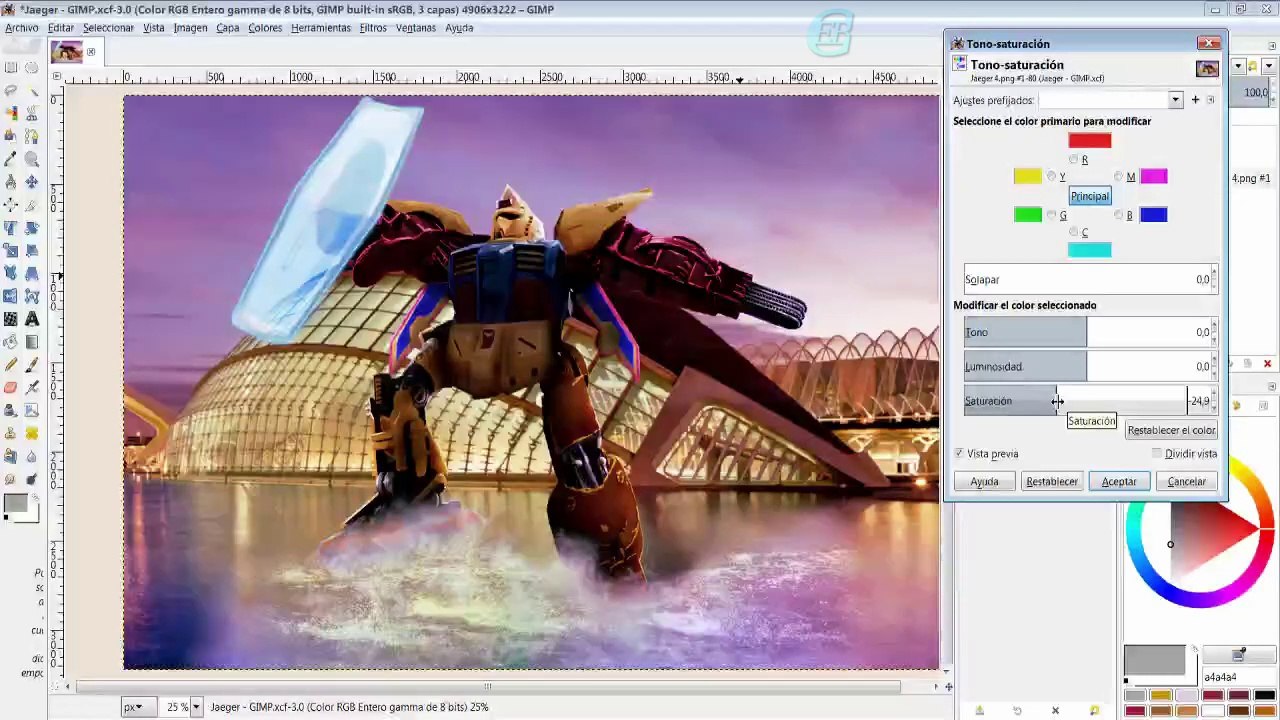This screenshot has height=720, width=1280.
Task: Select the G (green) primary color radio
Action: (1051, 215)
